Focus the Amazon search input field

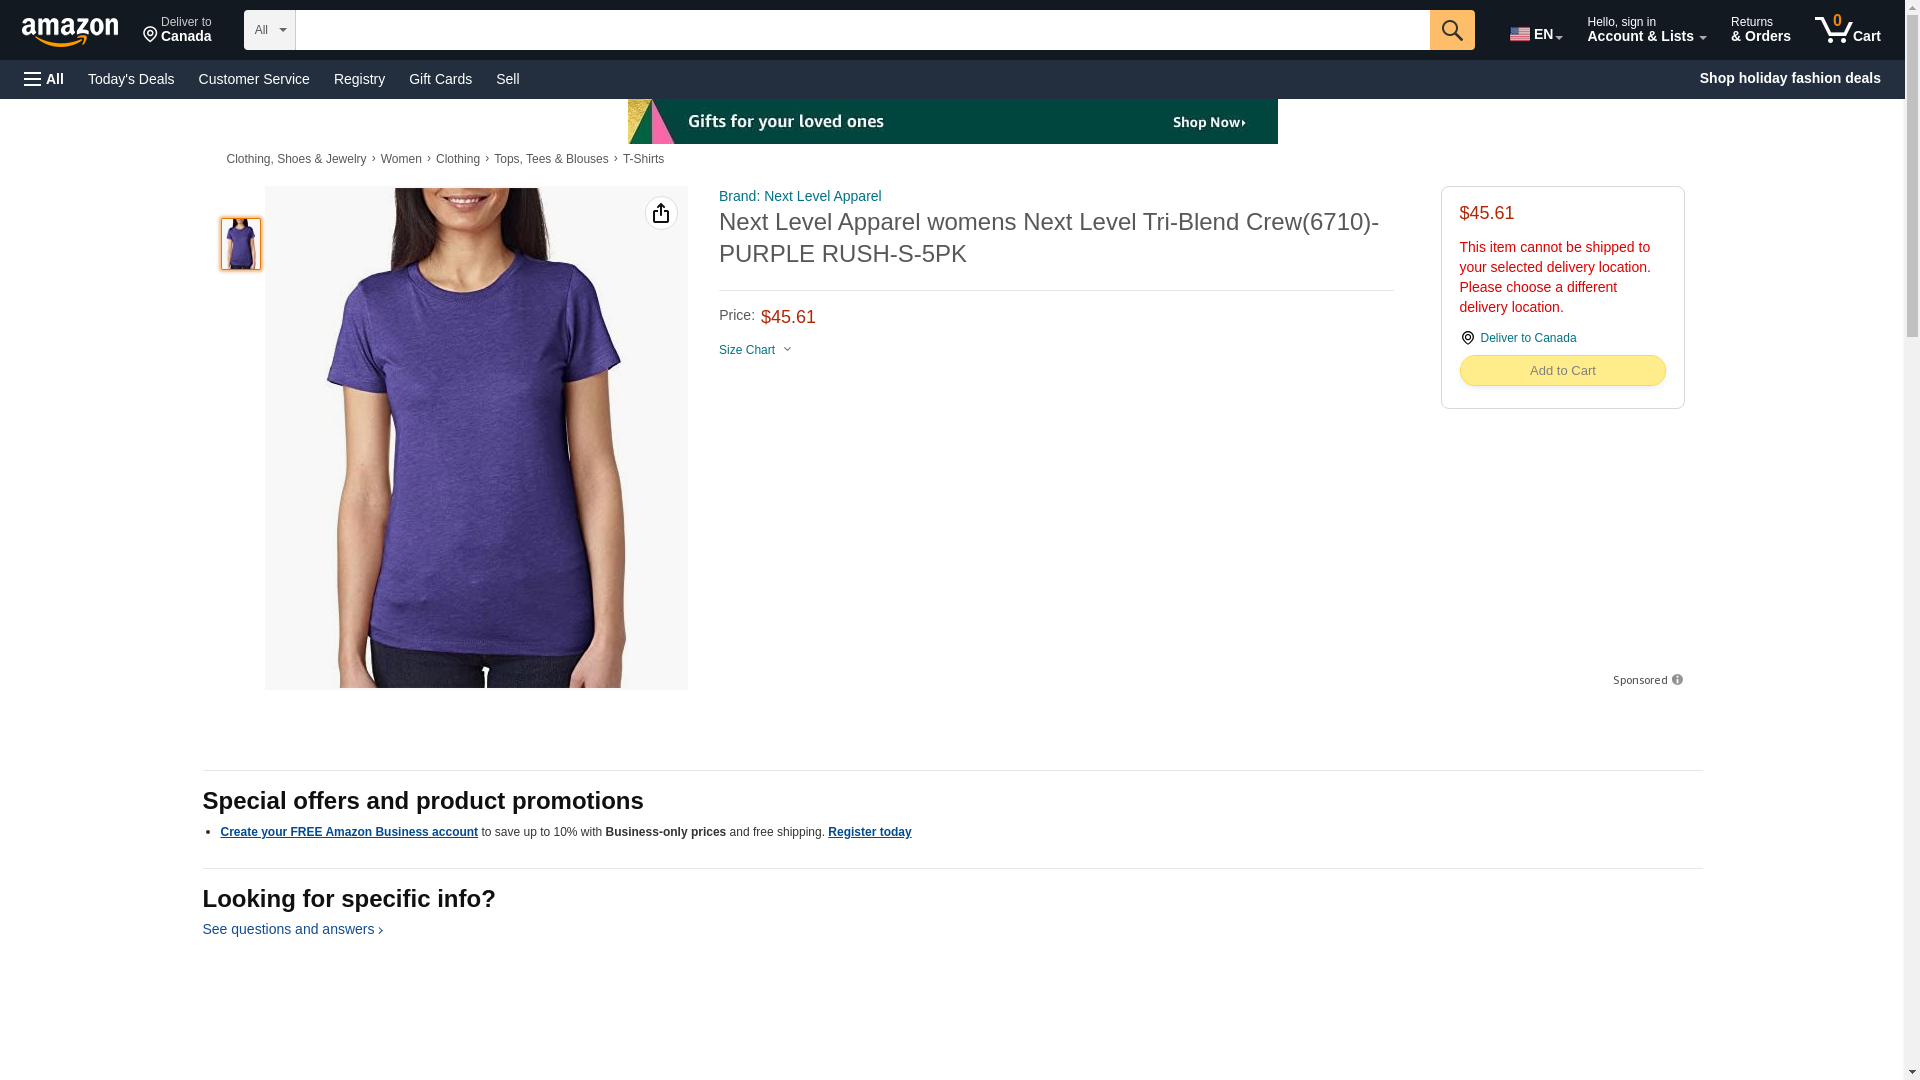pos(862,30)
